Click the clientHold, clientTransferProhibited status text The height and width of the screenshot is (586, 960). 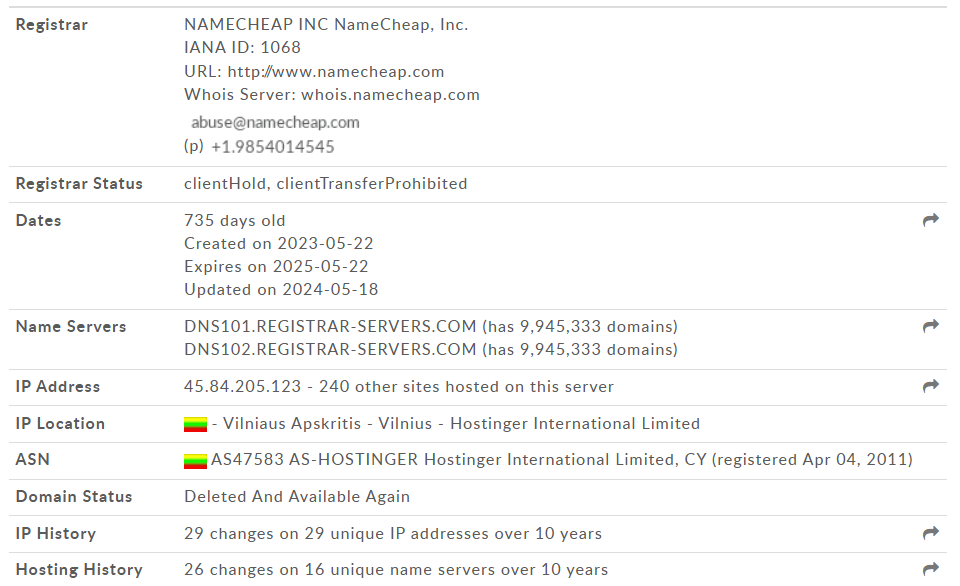tap(326, 184)
